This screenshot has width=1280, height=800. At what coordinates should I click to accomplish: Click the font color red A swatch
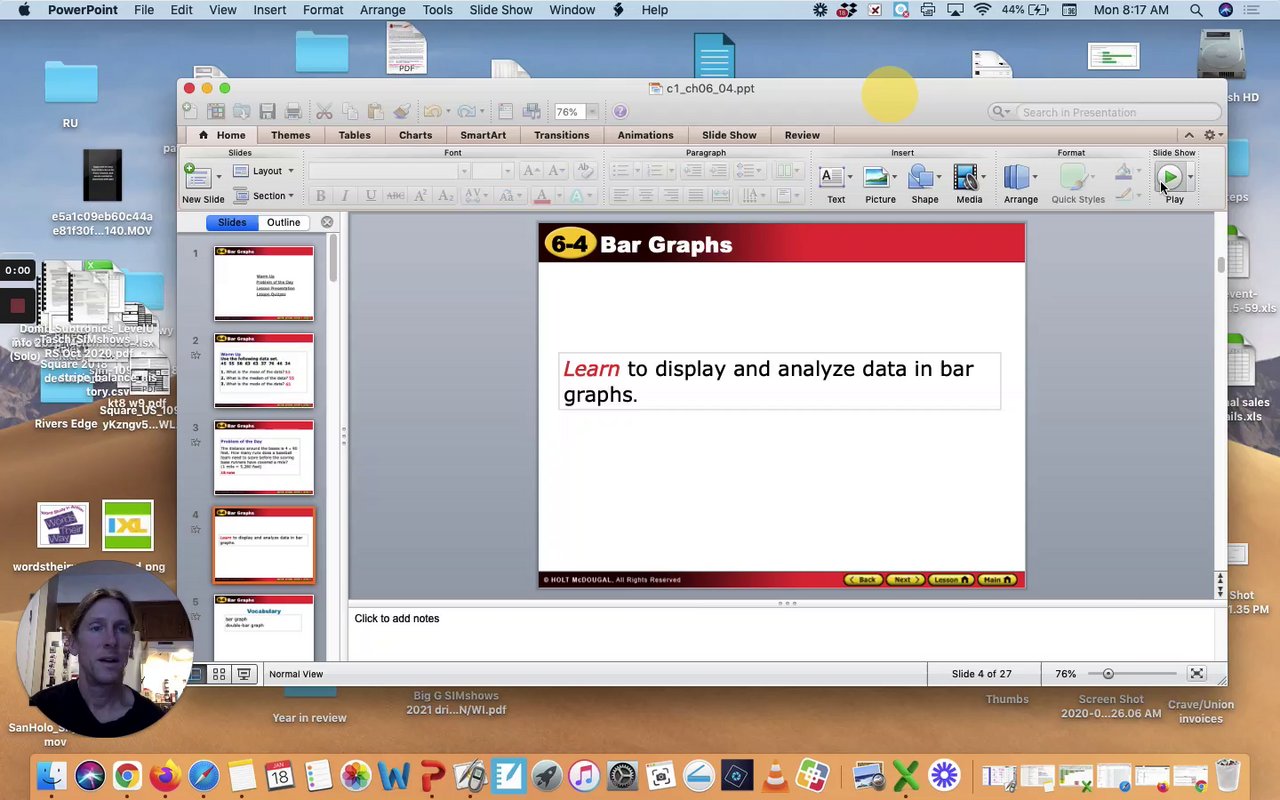(541, 196)
